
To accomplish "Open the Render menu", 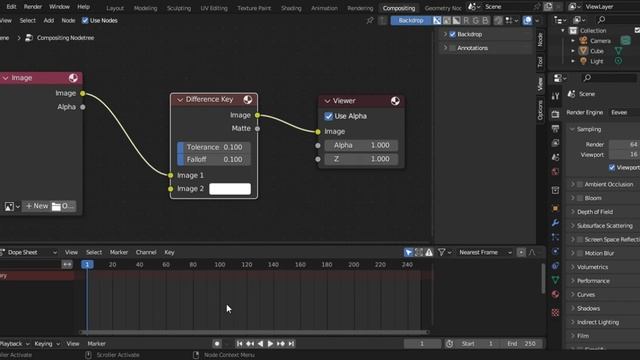I will pos(33,7).
